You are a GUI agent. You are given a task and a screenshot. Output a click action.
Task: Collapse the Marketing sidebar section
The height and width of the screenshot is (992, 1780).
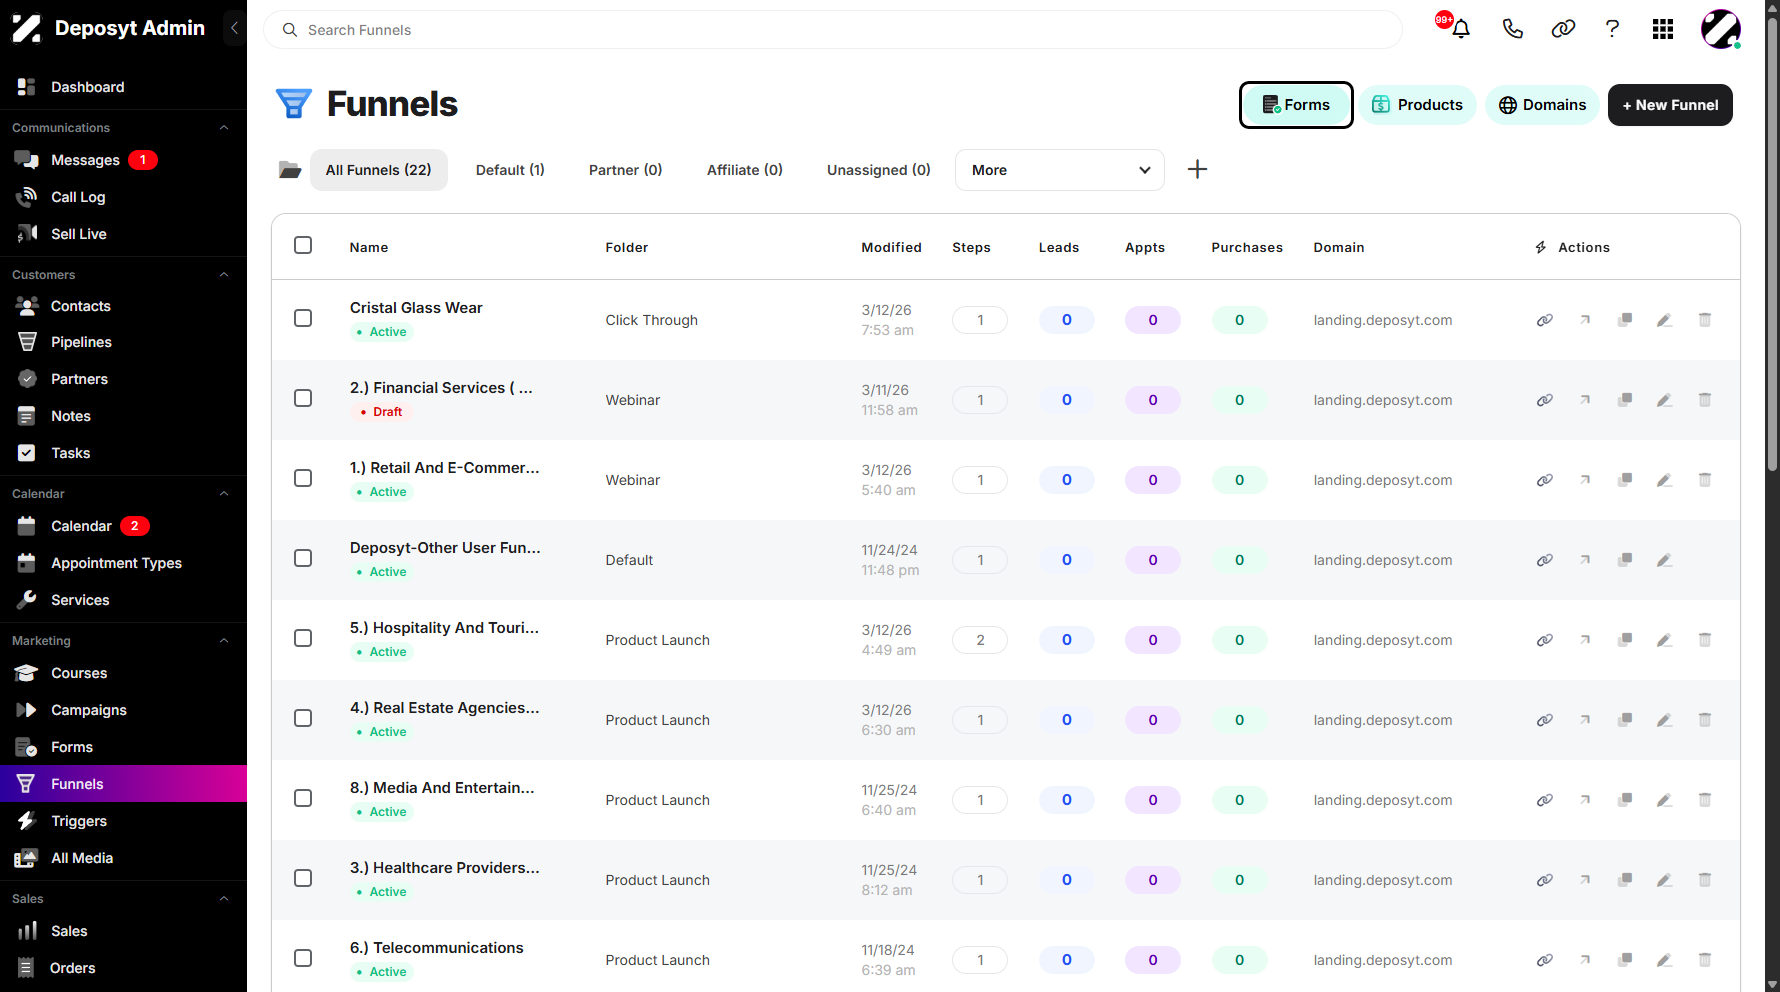pos(224,641)
